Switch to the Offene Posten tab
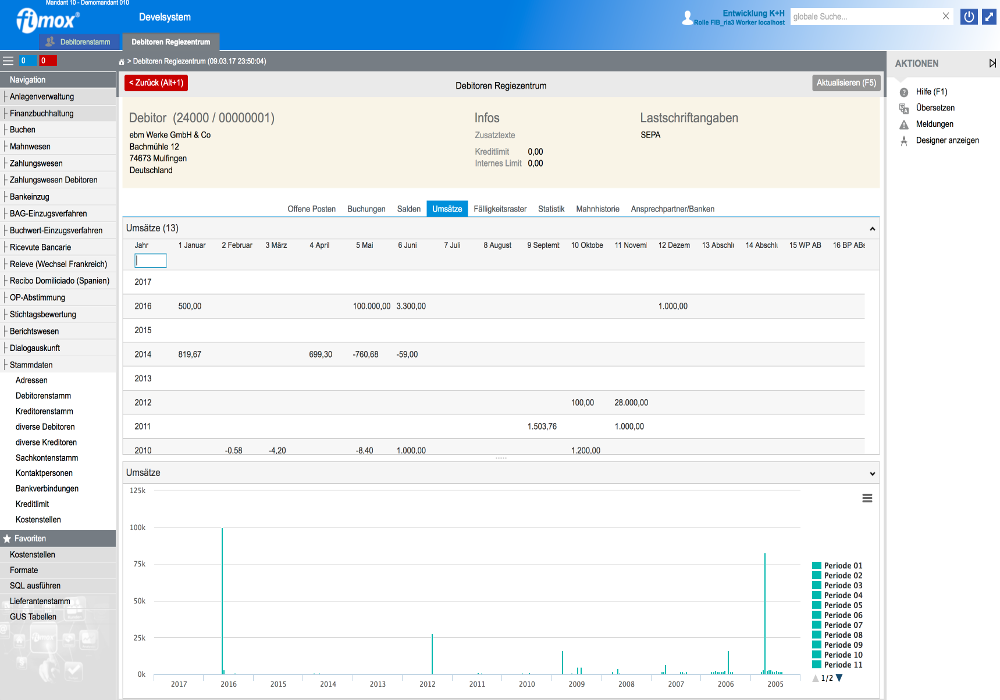The width and height of the screenshot is (1000, 700). (311, 209)
